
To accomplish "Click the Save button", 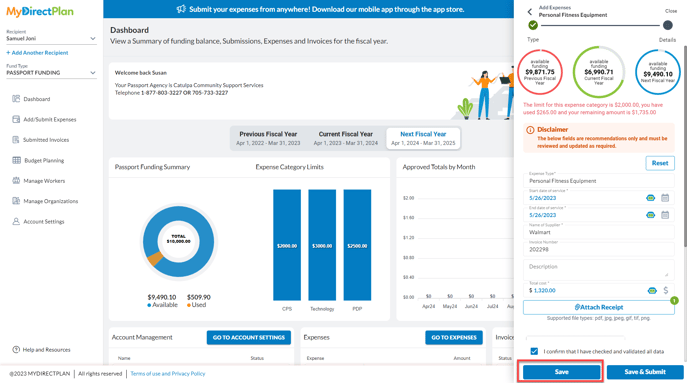I will (561, 372).
